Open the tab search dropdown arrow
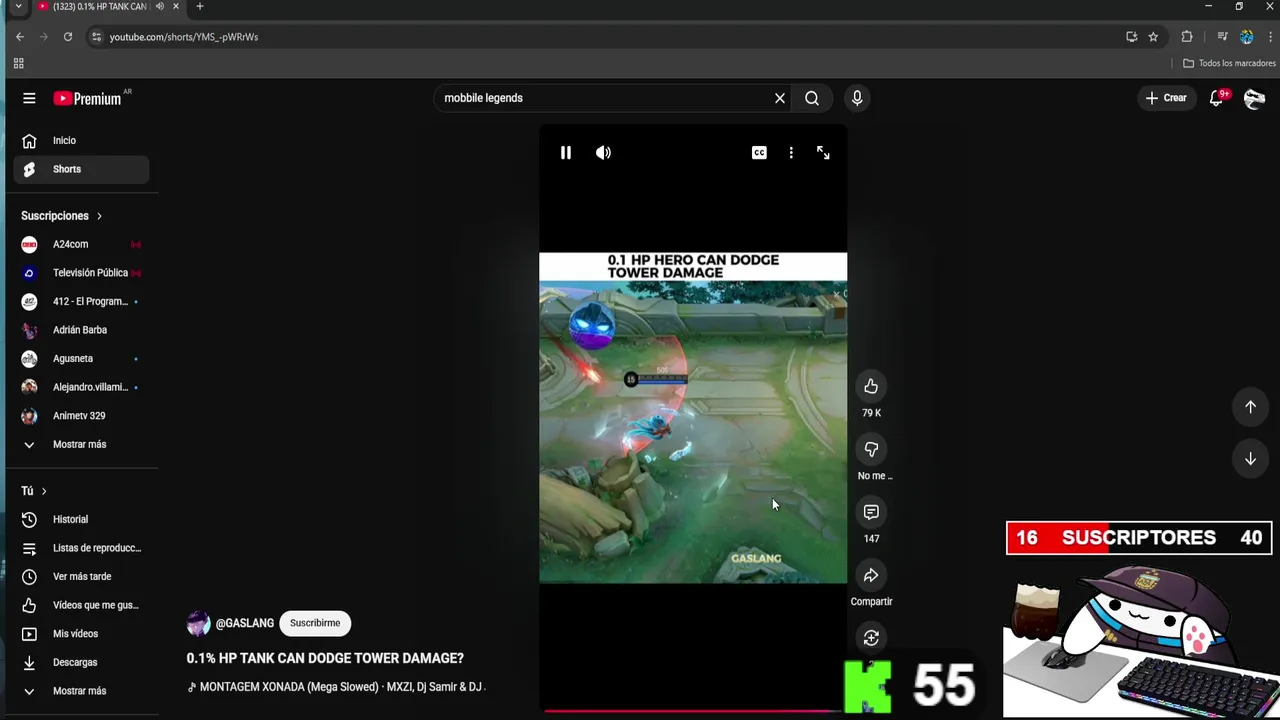 pyautogui.click(x=17, y=6)
